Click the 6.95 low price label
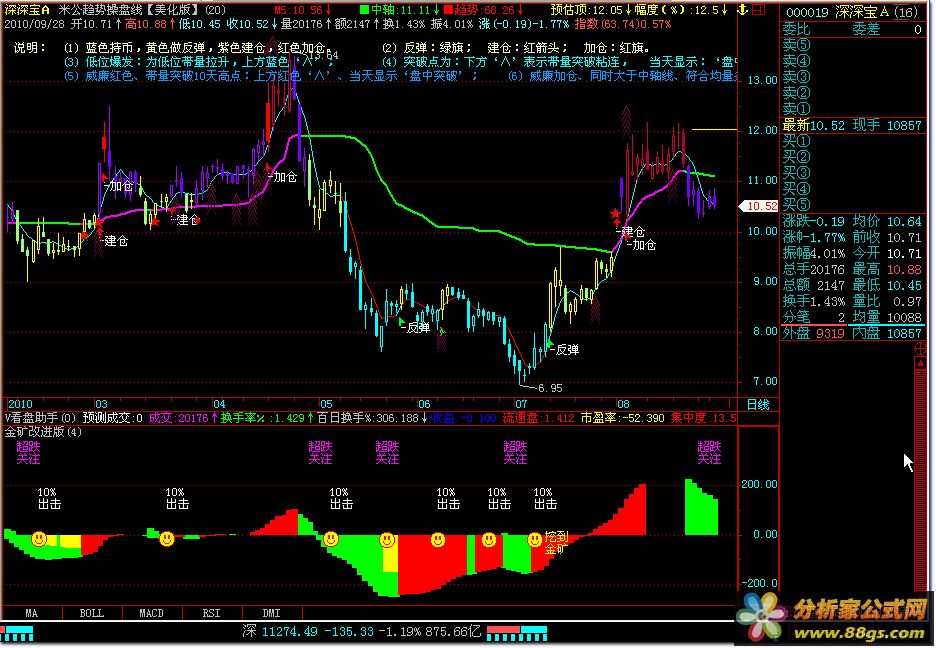Image resolution: width=936 pixels, height=648 pixels. click(x=550, y=388)
